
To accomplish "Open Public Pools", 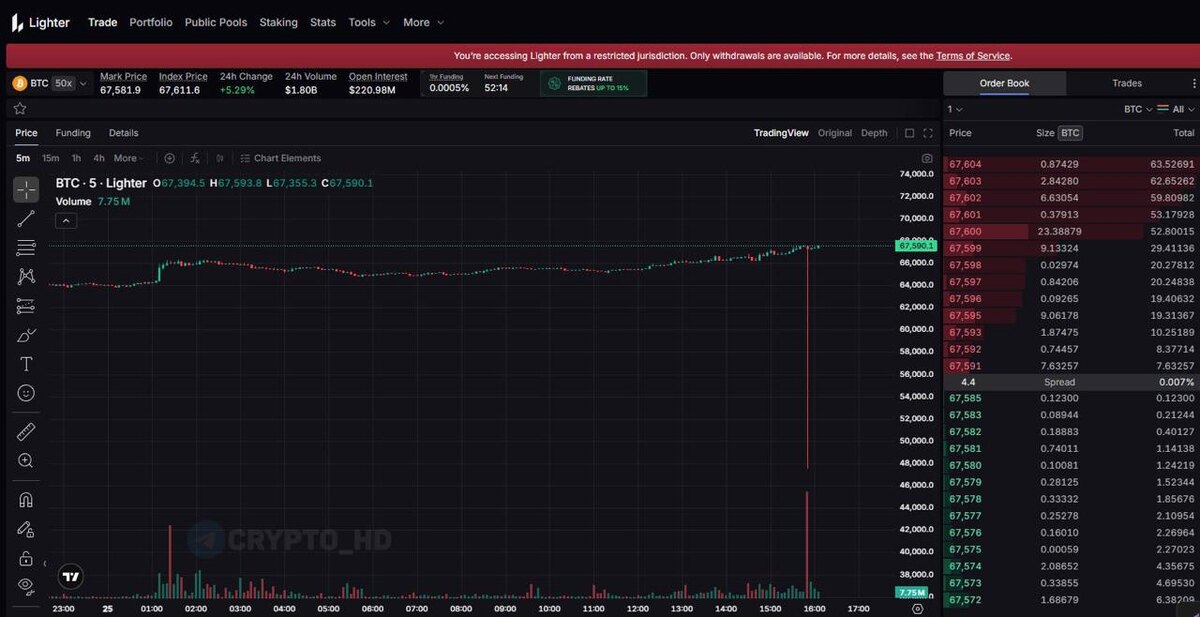I will coord(216,22).
